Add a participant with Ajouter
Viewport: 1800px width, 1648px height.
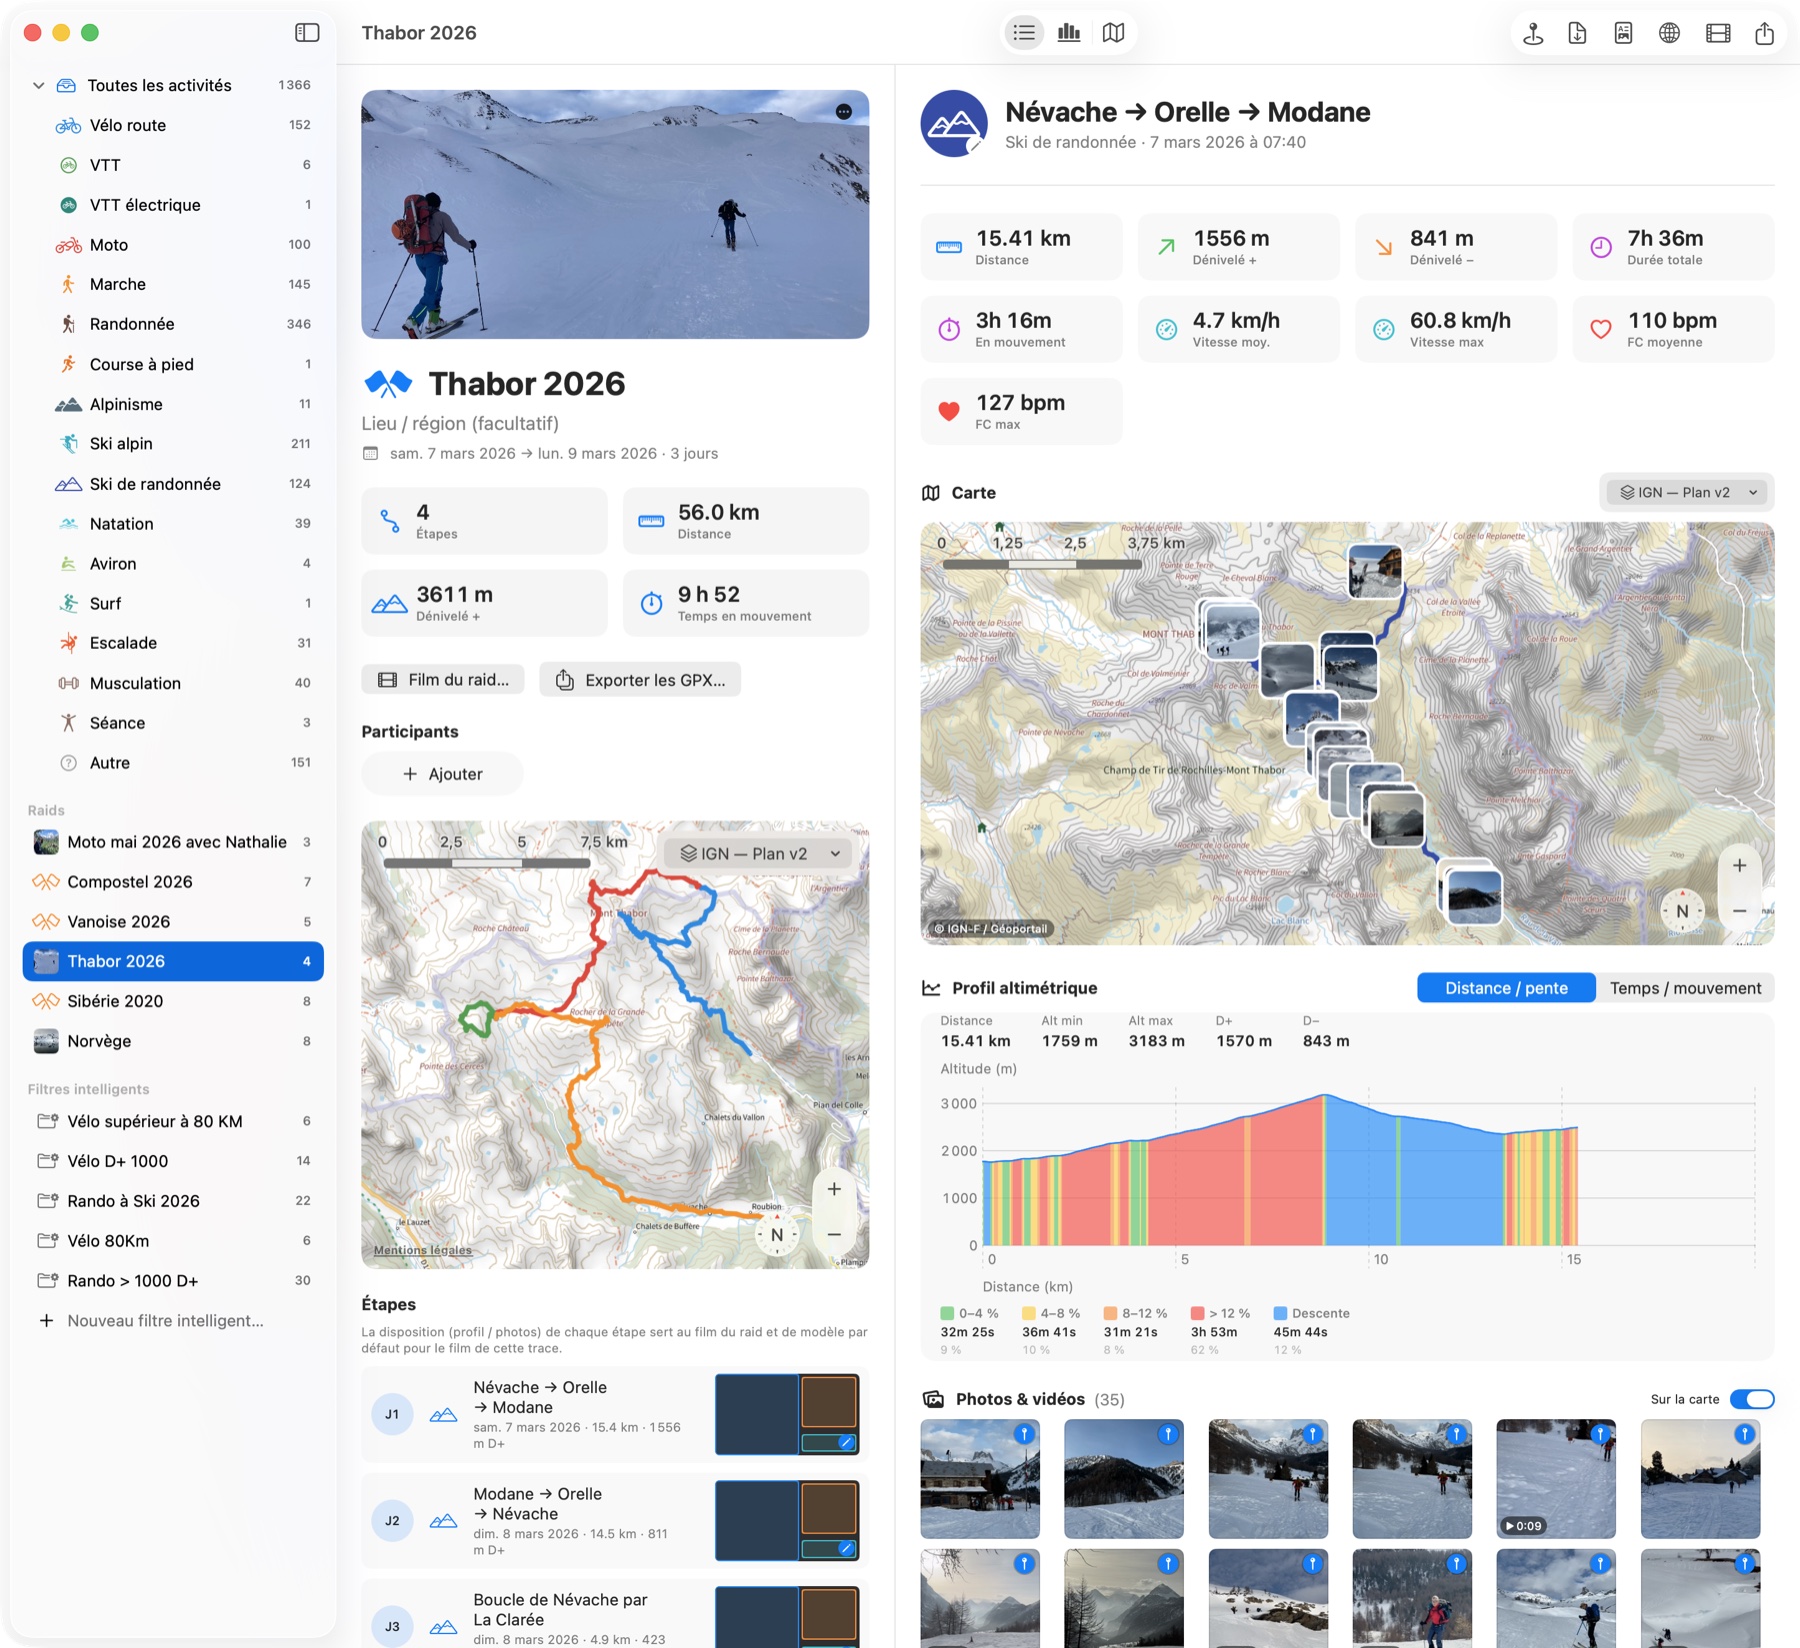[442, 774]
